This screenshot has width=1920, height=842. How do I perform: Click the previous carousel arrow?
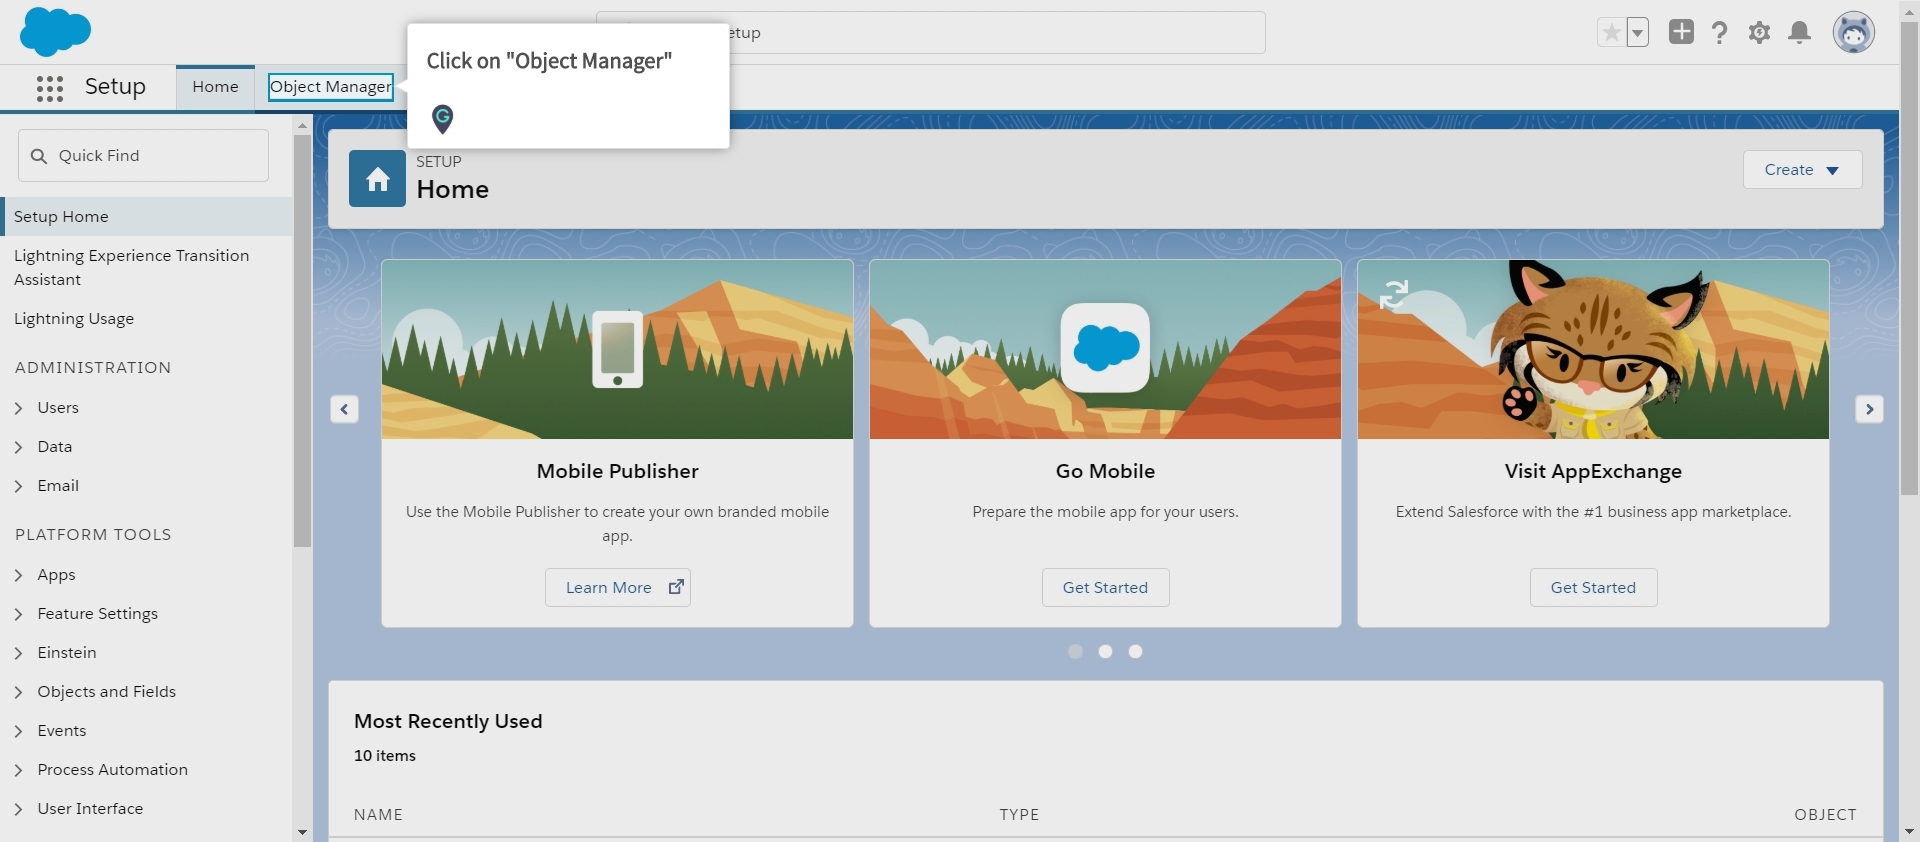[x=344, y=409]
